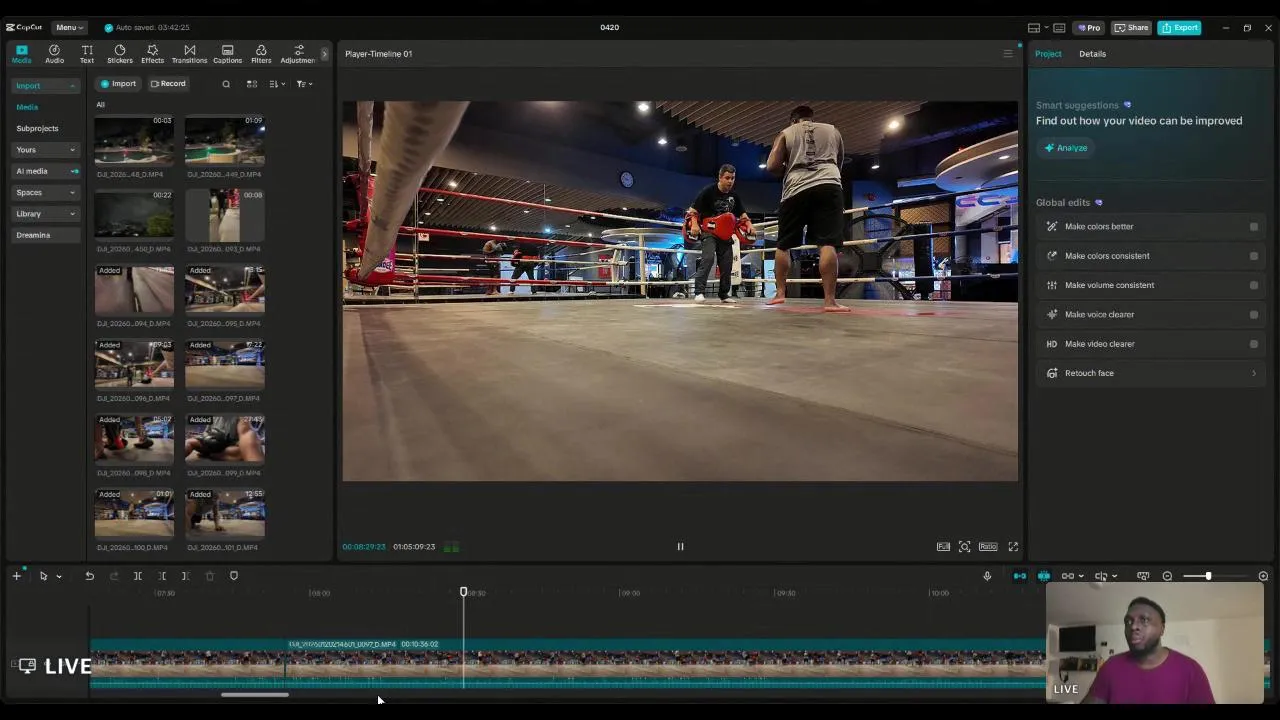Open the layout switcher icon in title bar
1280x720 pixels.
1034,28
